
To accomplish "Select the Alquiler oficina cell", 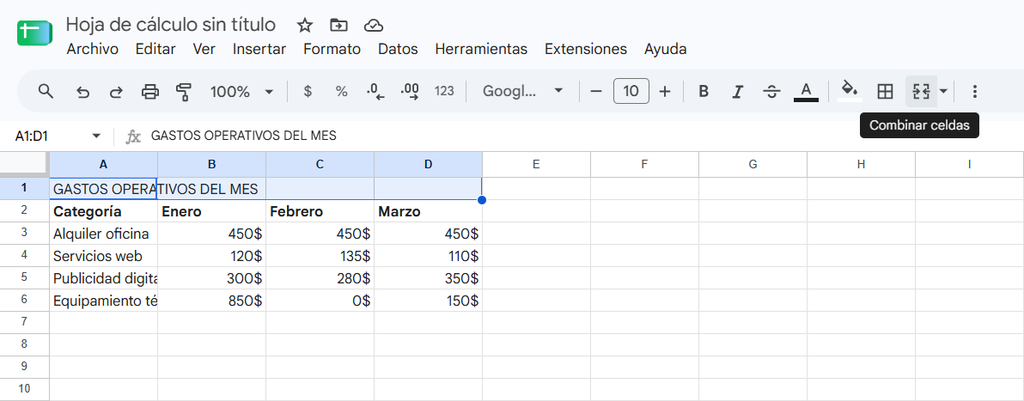I will tap(103, 234).
